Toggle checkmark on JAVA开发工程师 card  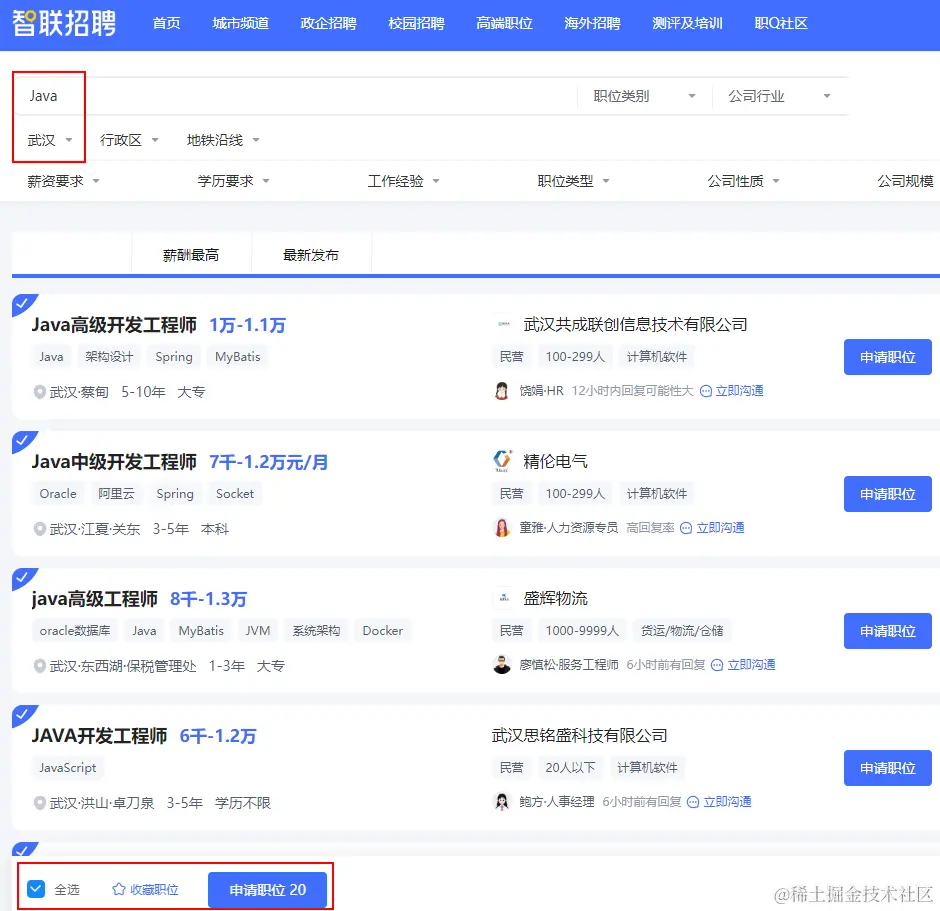click(23, 714)
